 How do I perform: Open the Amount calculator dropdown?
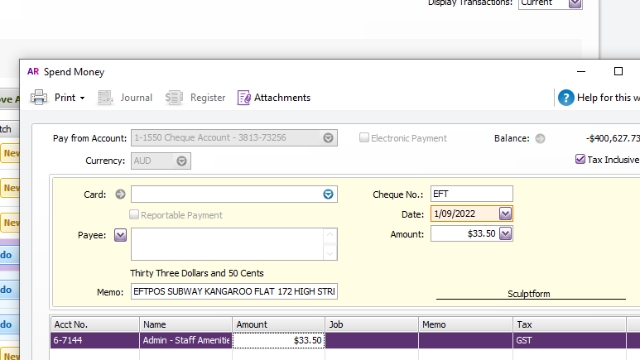point(505,233)
